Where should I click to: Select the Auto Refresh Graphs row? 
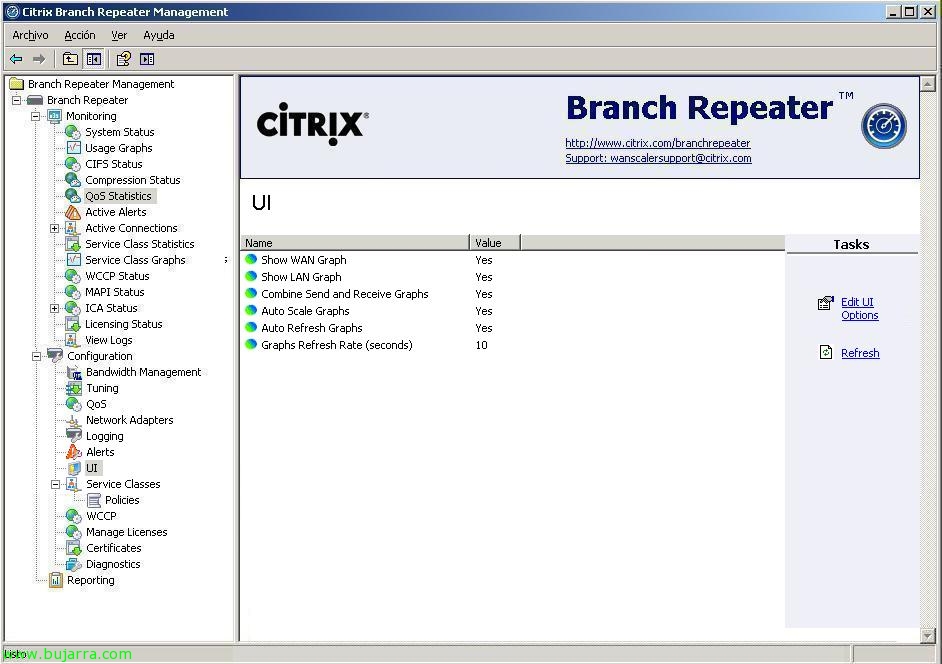click(x=512, y=328)
